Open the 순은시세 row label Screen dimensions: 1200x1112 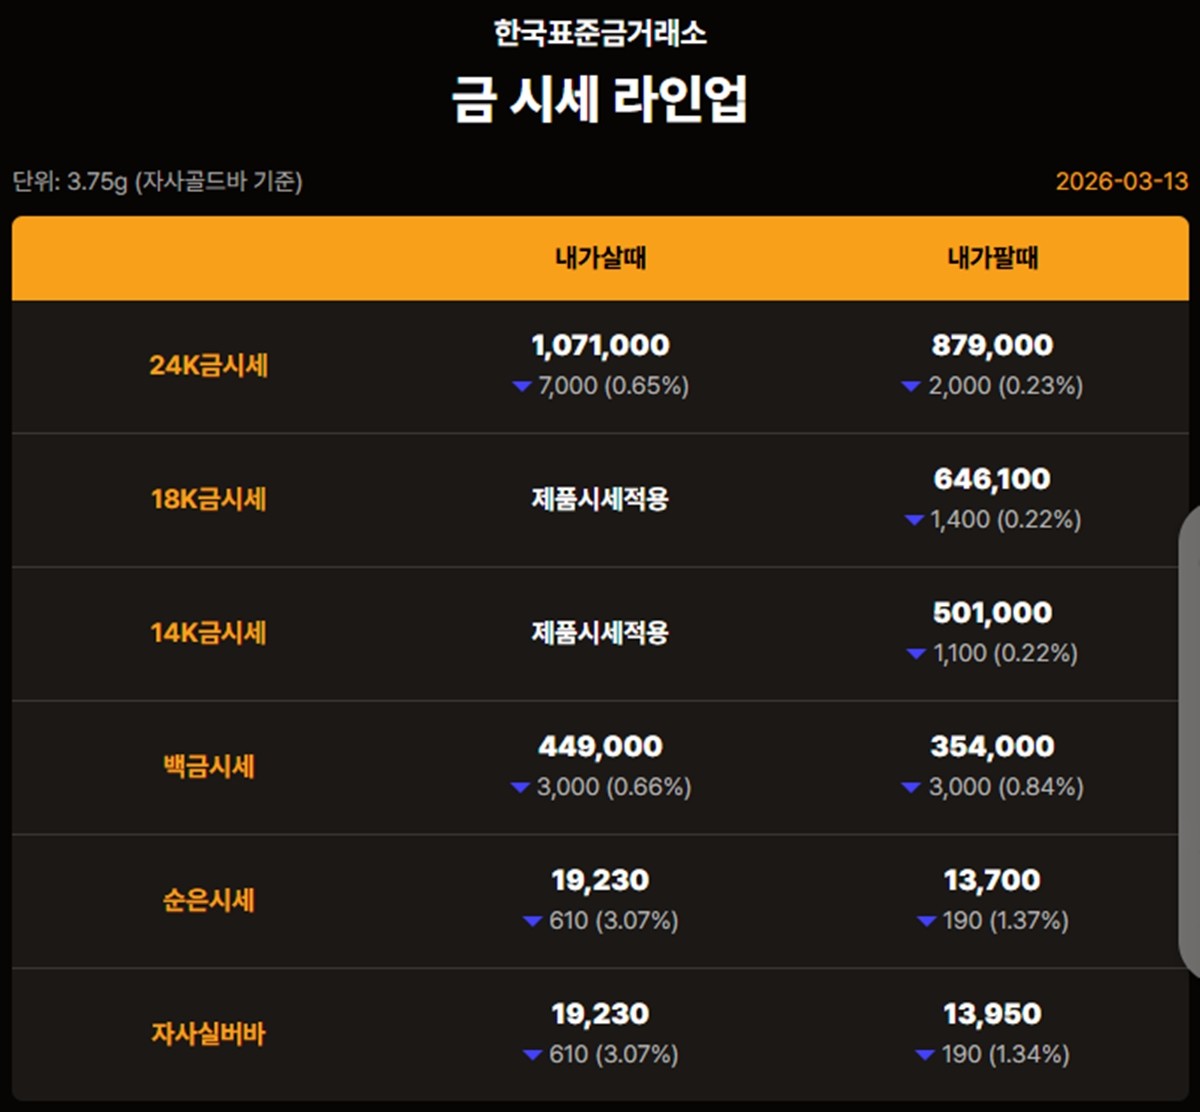pyautogui.click(x=209, y=900)
